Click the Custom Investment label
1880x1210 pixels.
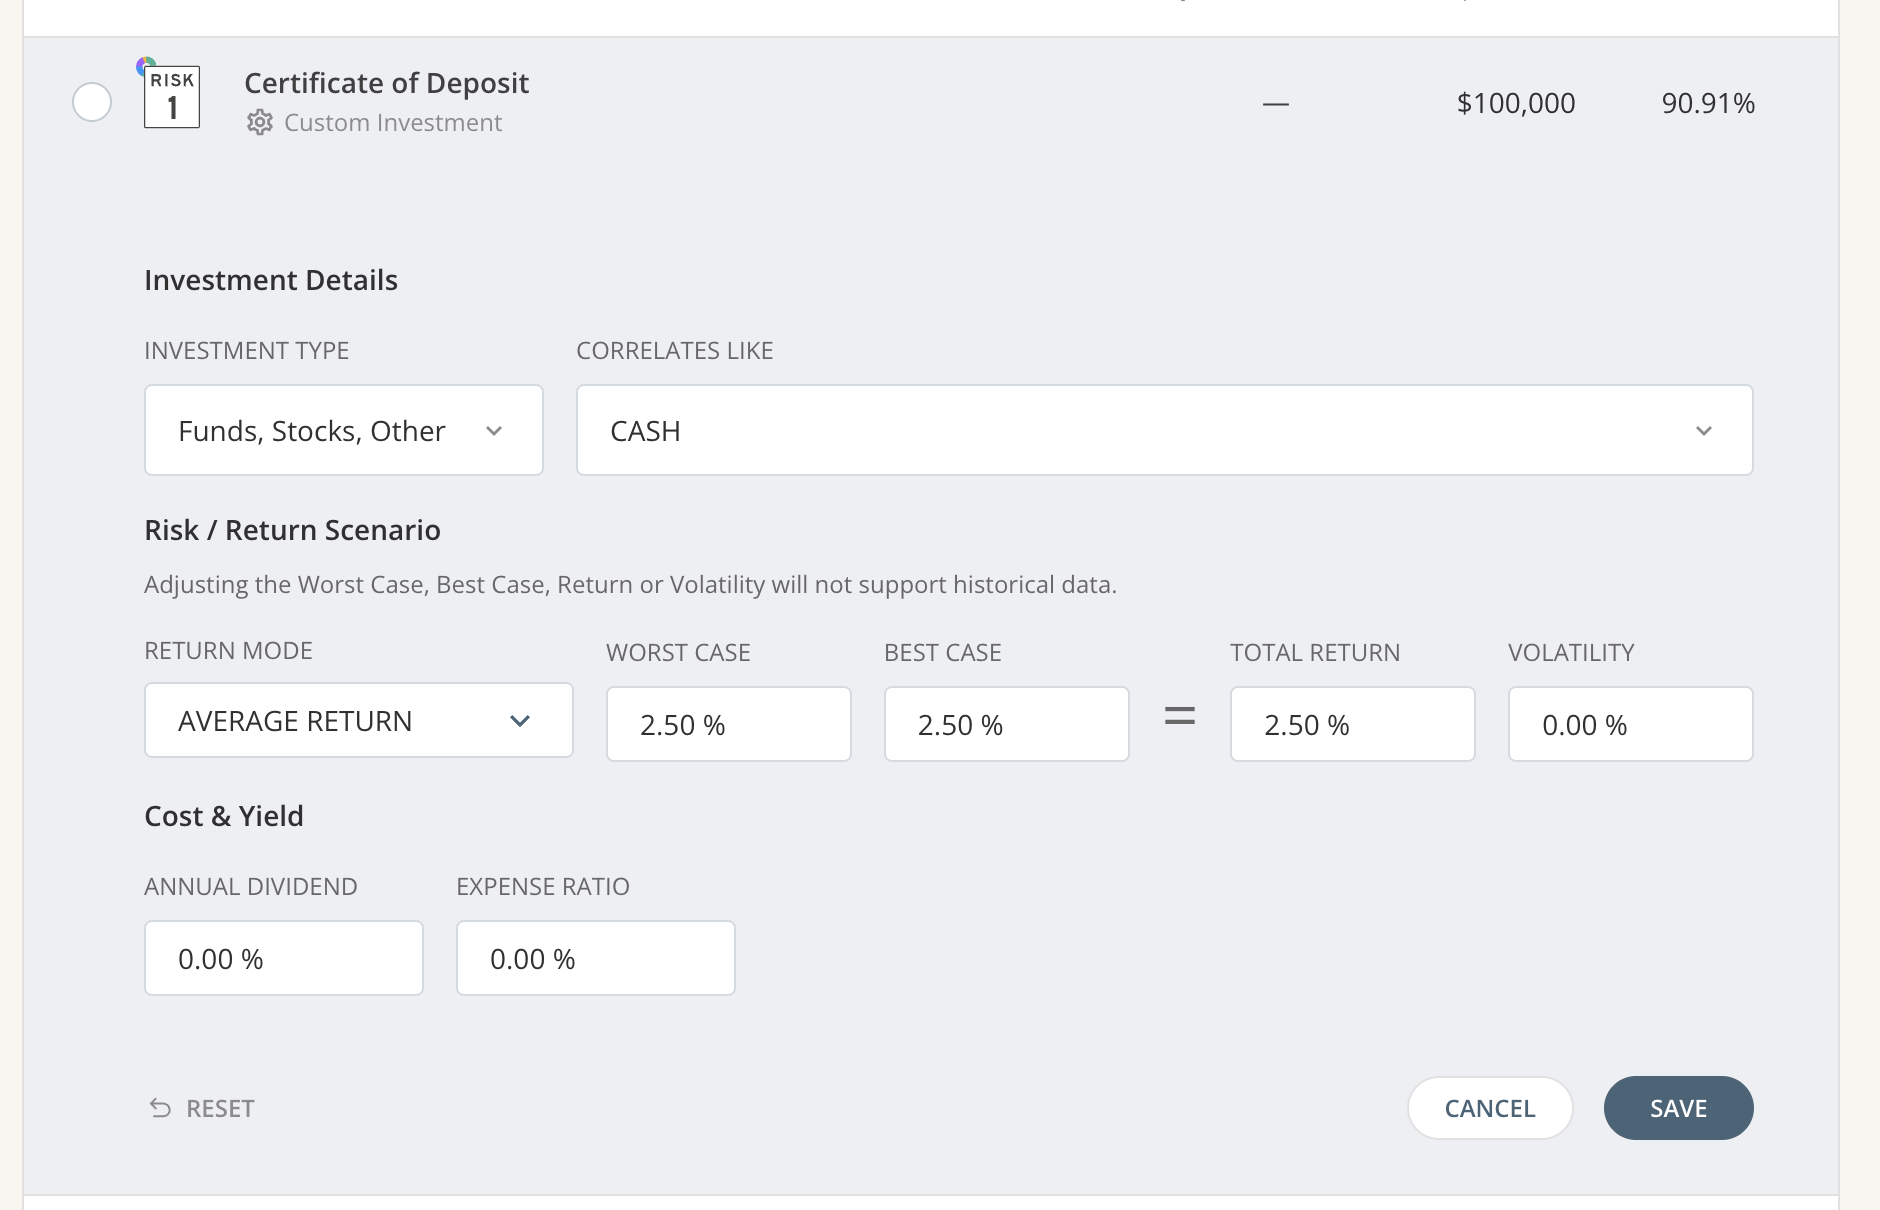click(x=393, y=122)
